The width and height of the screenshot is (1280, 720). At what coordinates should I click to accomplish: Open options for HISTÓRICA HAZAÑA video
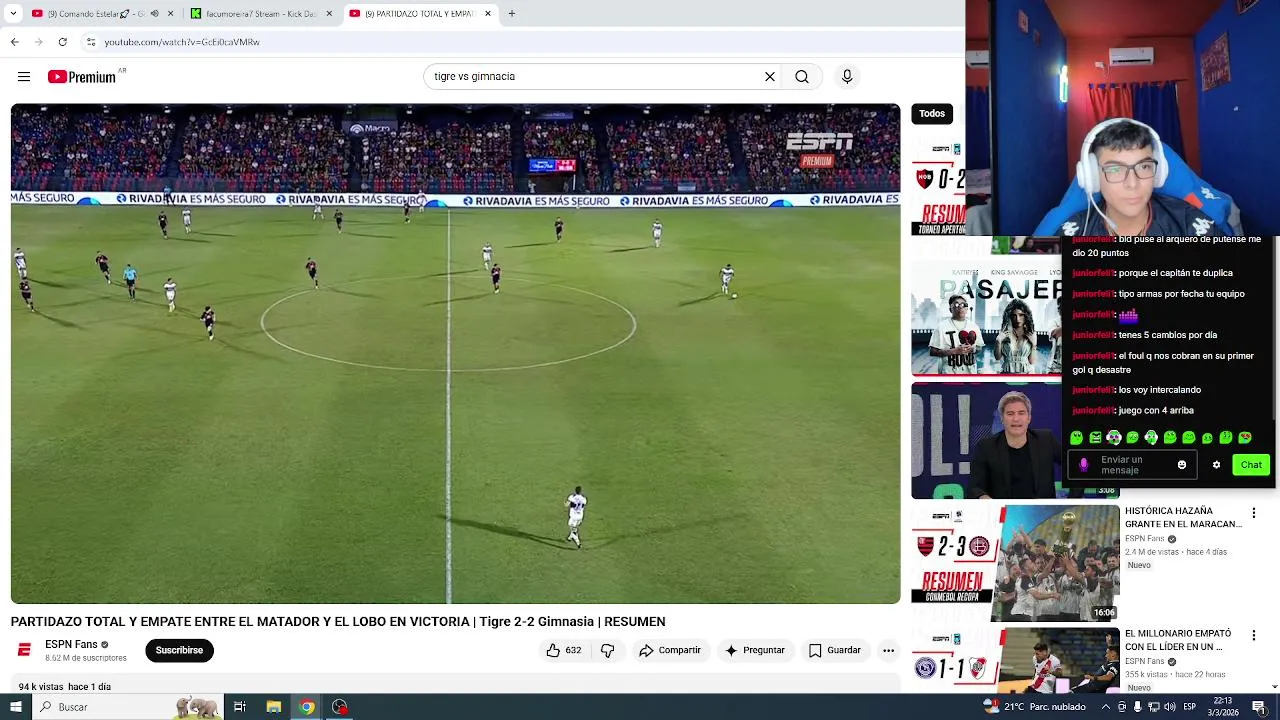click(1254, 513)
